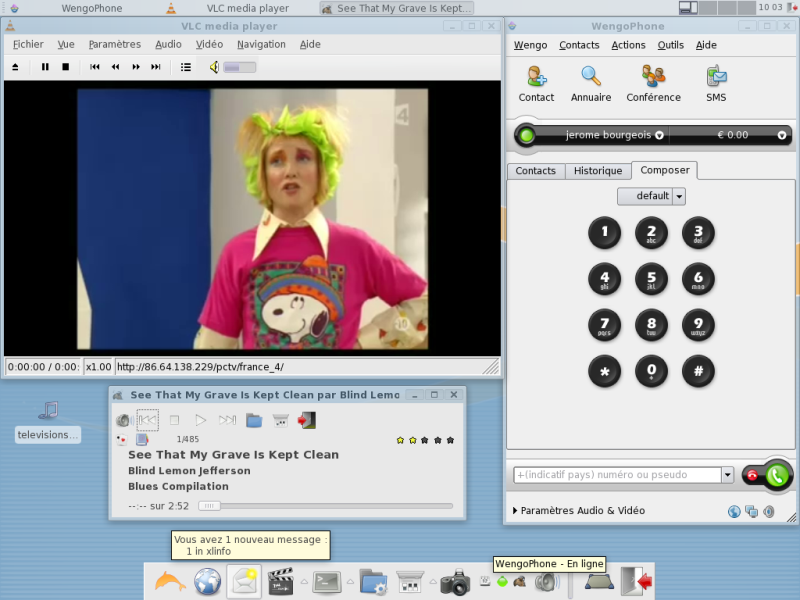Stop playback in VLC media player
The width and height of the screenshot is (800, 600).
point(65,67)
